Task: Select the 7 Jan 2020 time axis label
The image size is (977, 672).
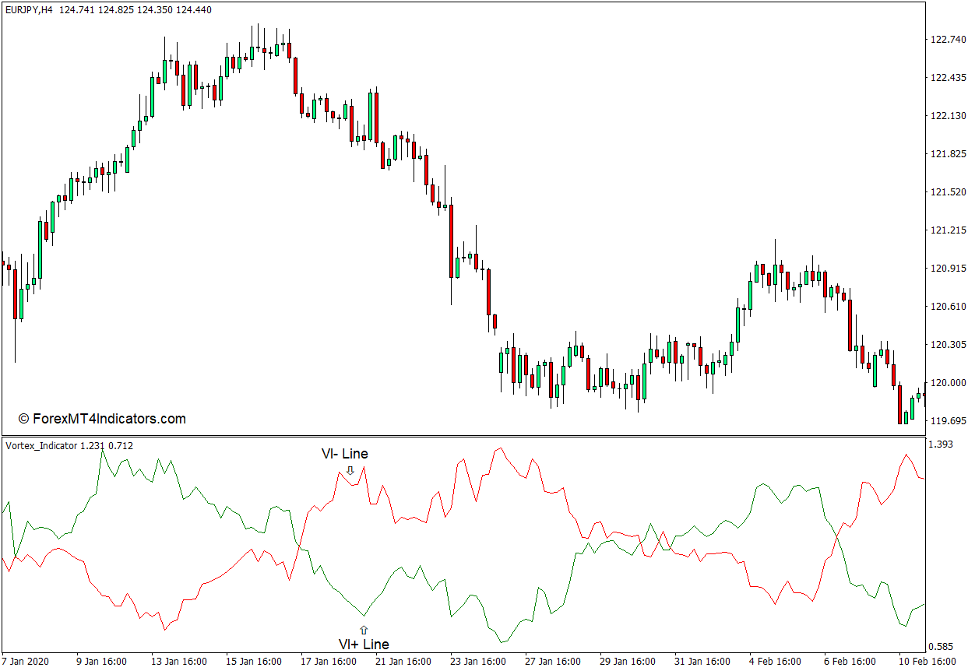Action: point(26,662)
